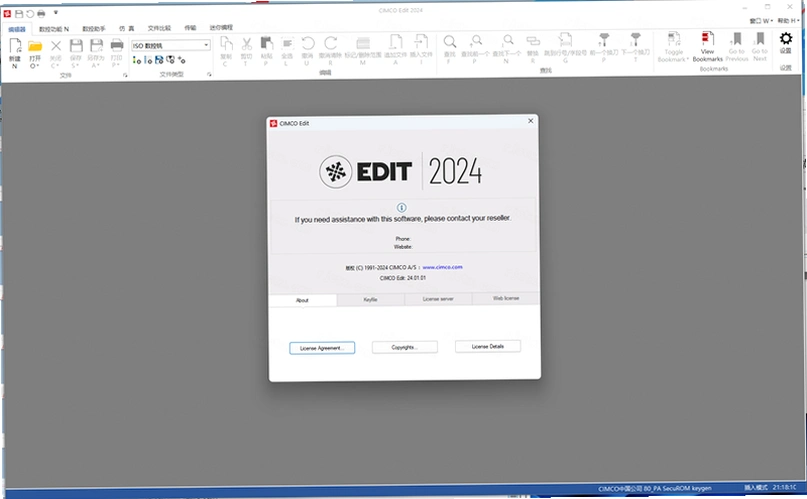Open a file with the yellow folder icon

pos(35,46)
